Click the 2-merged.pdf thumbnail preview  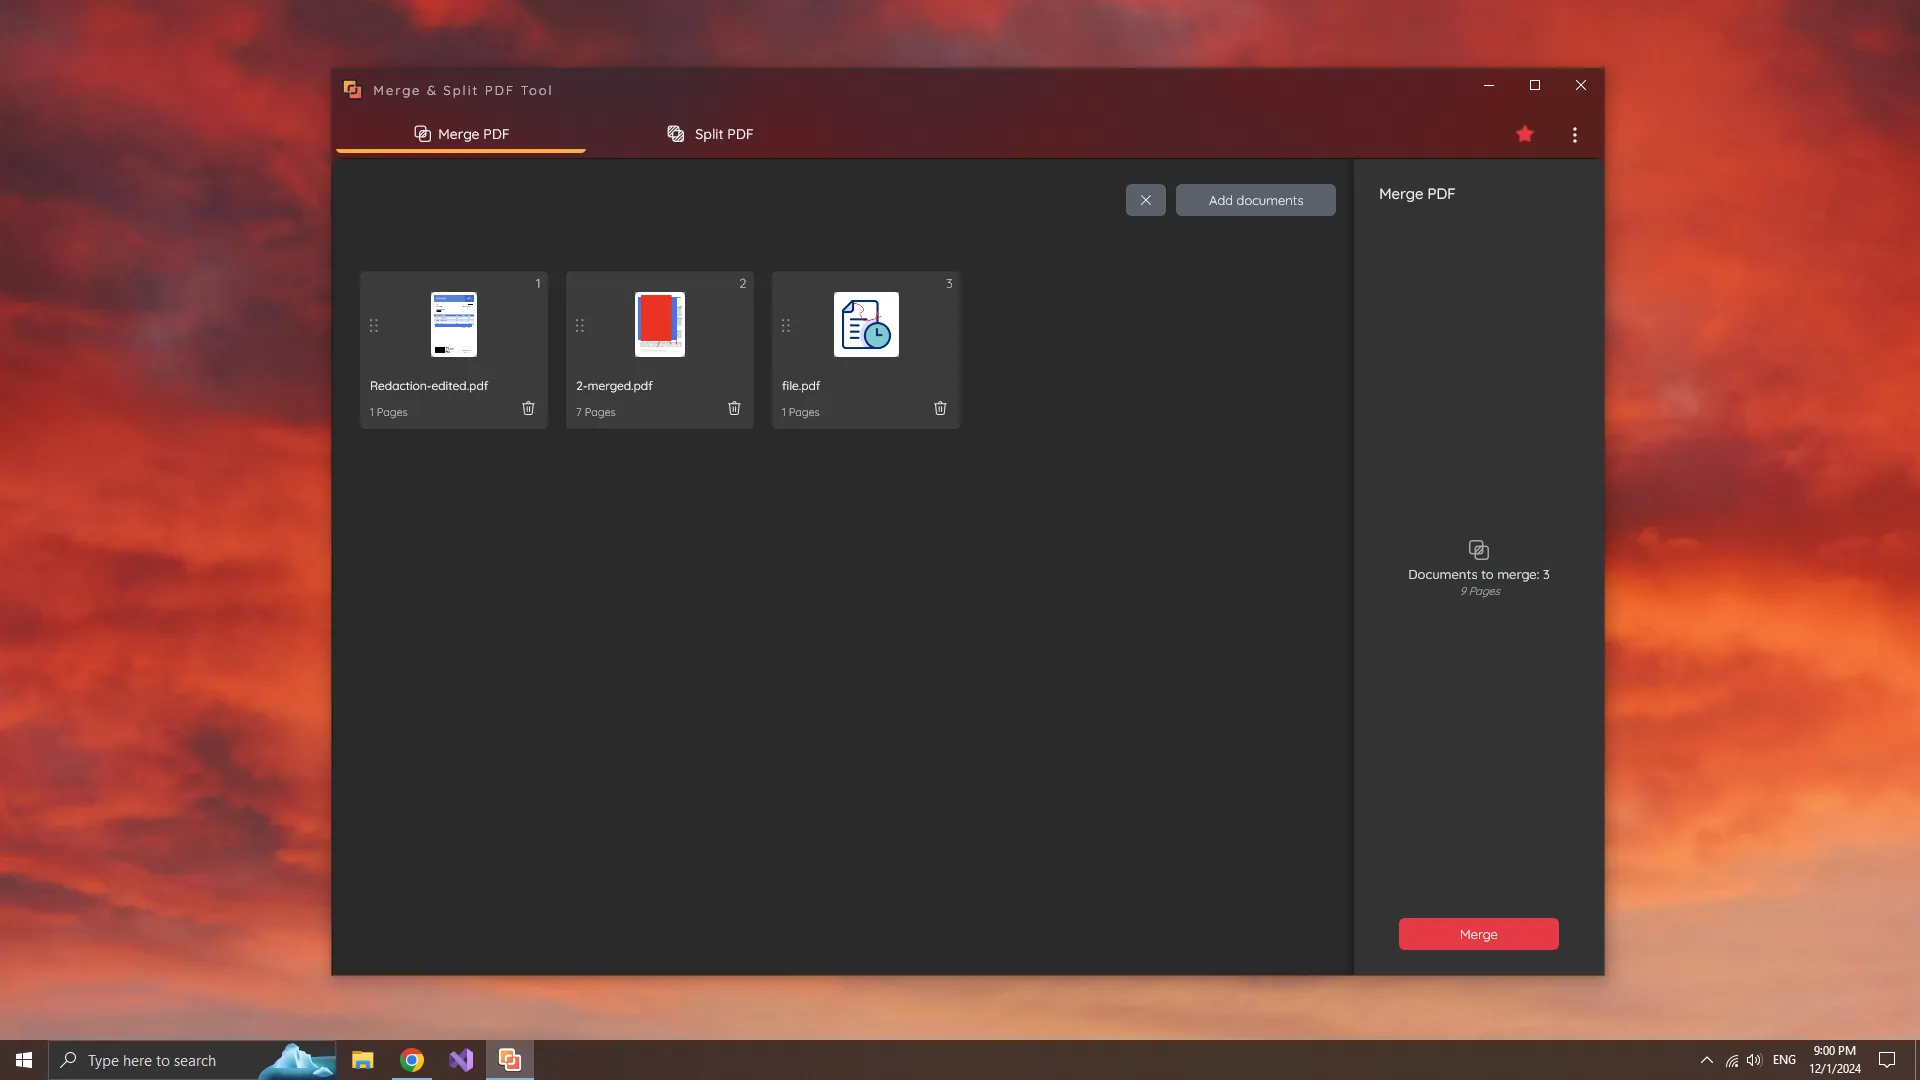(x=659, y=324)
